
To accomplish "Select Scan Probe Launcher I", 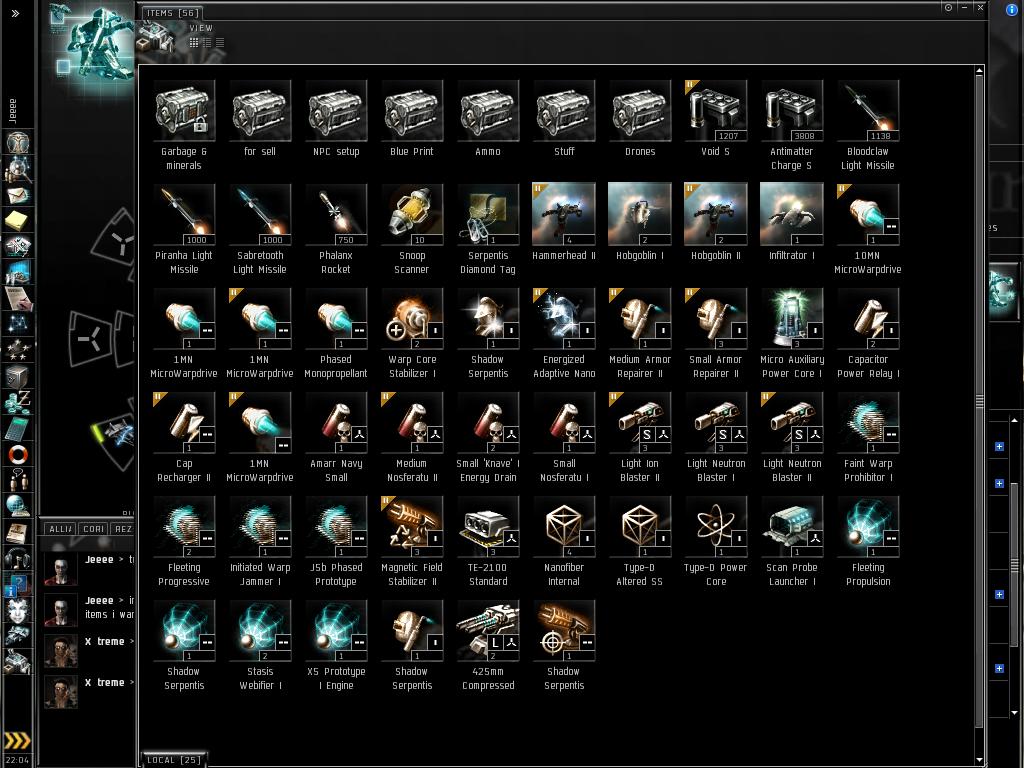I will (792, 541).
